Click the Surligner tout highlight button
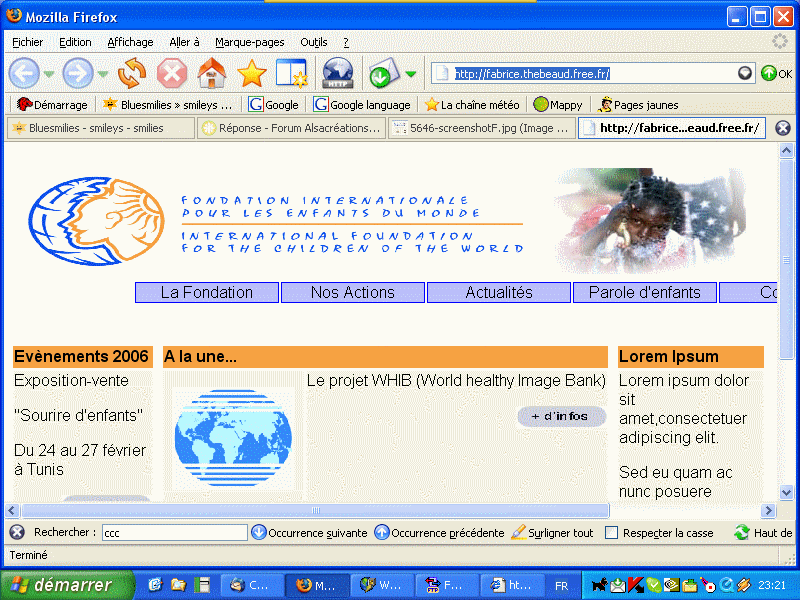The image size is (800, 600). pyautogui.click(x=552, y=533)
